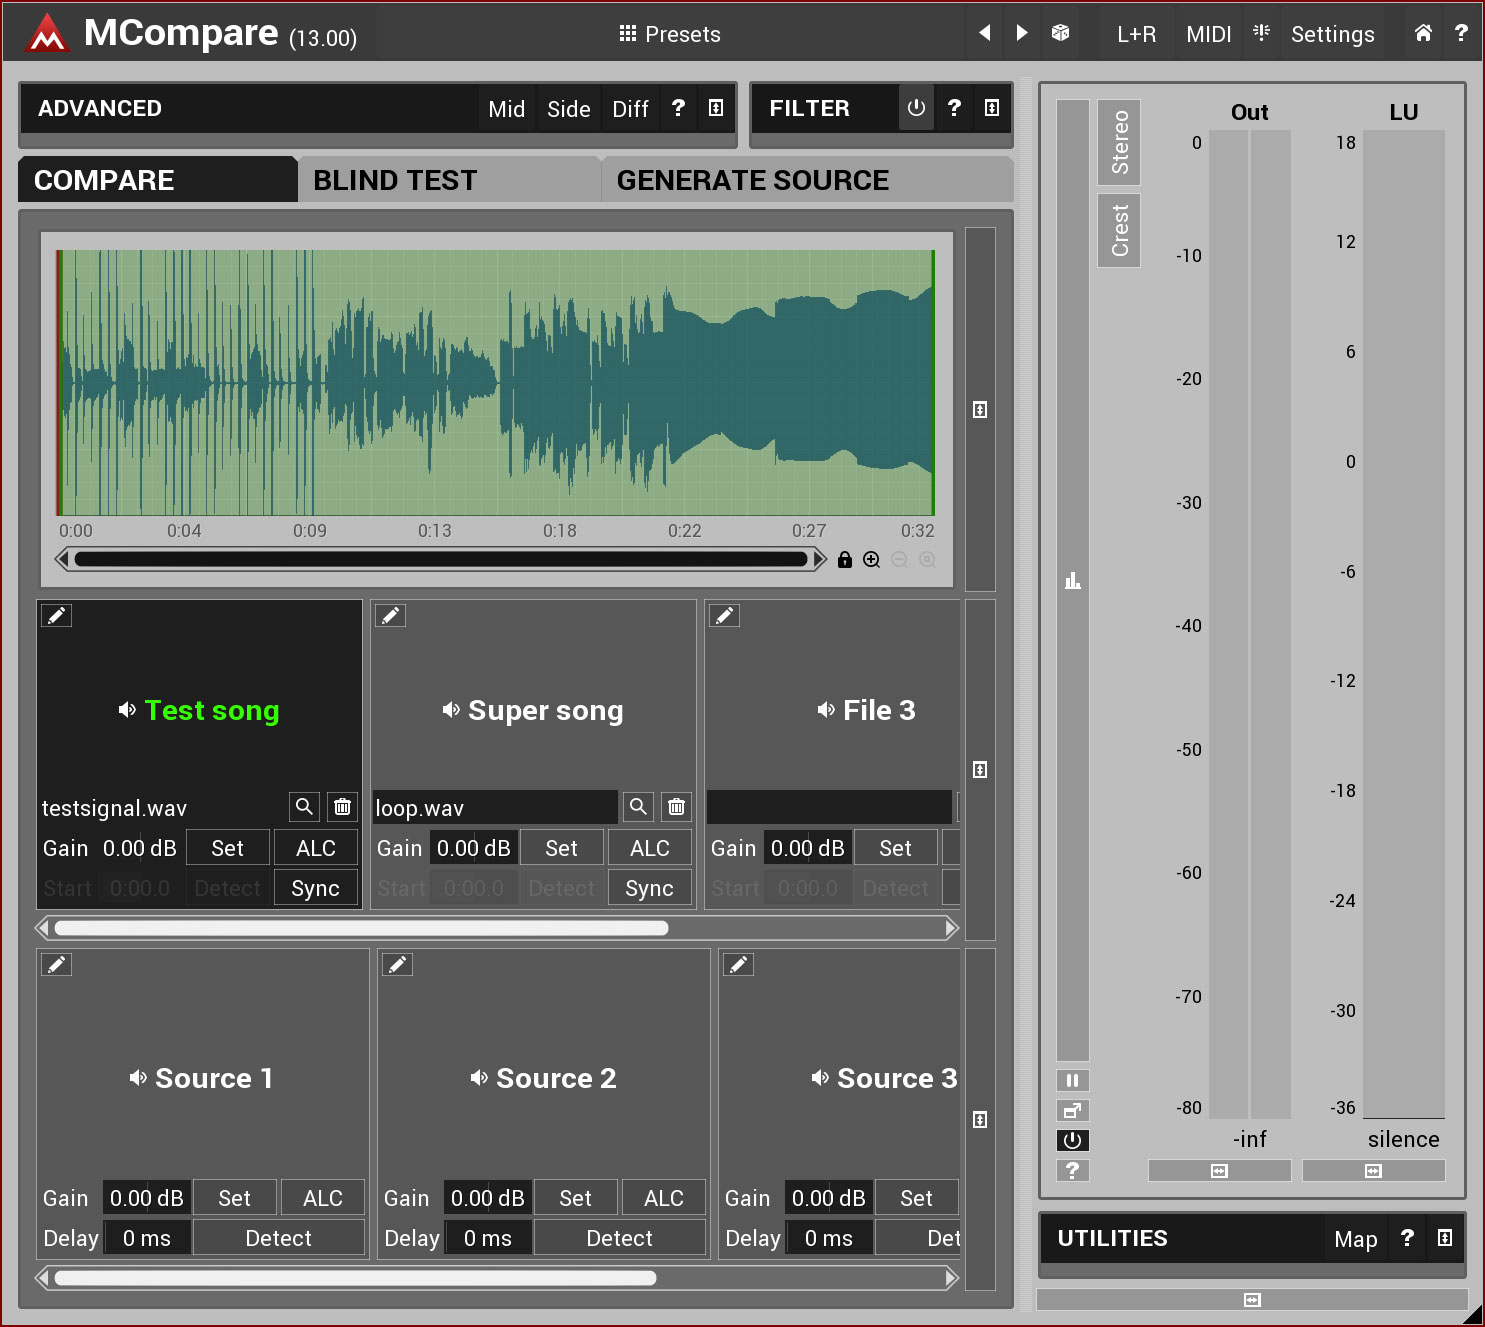Open the L+R channel mode selector

(1136, 34)
